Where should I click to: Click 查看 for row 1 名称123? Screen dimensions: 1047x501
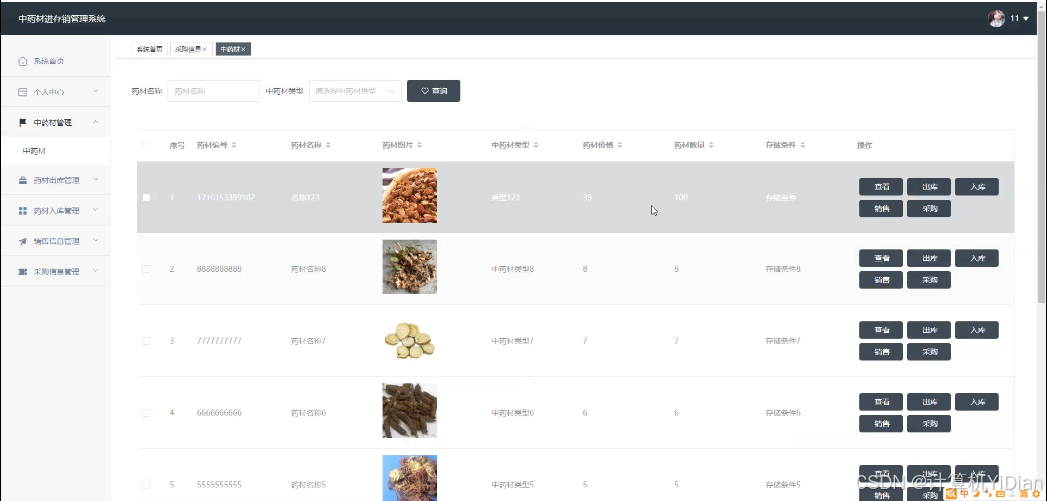(x=881, y=187)
